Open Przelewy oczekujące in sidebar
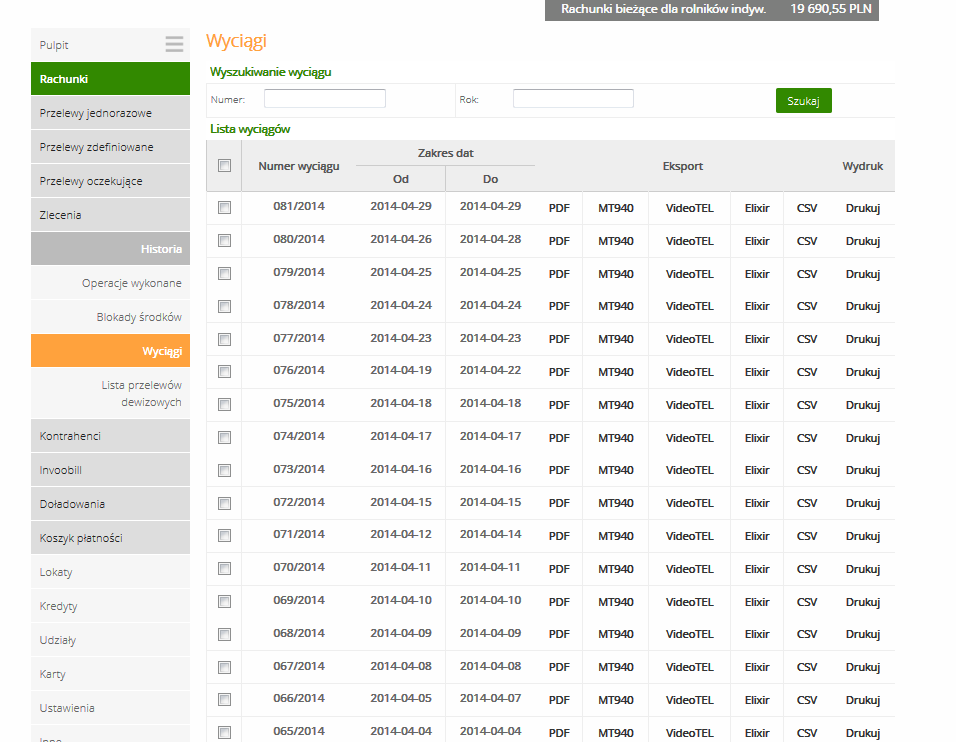The width and height of the screenshot is (956, 742). pos(110,181)
